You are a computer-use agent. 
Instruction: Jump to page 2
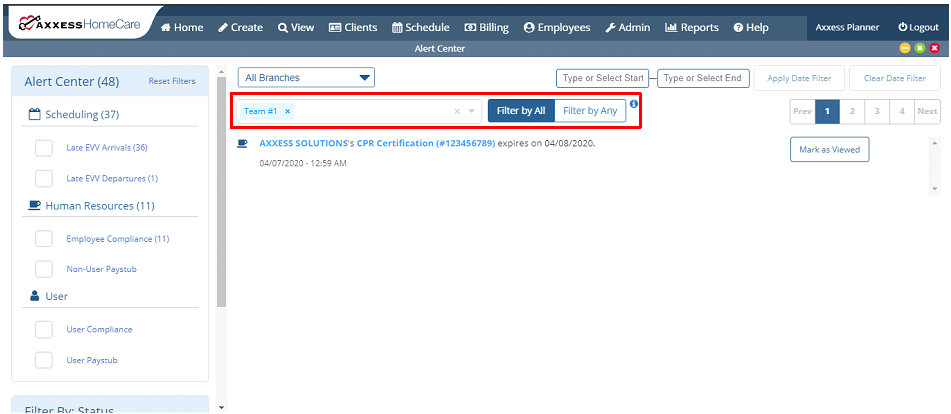click(852, 112)
